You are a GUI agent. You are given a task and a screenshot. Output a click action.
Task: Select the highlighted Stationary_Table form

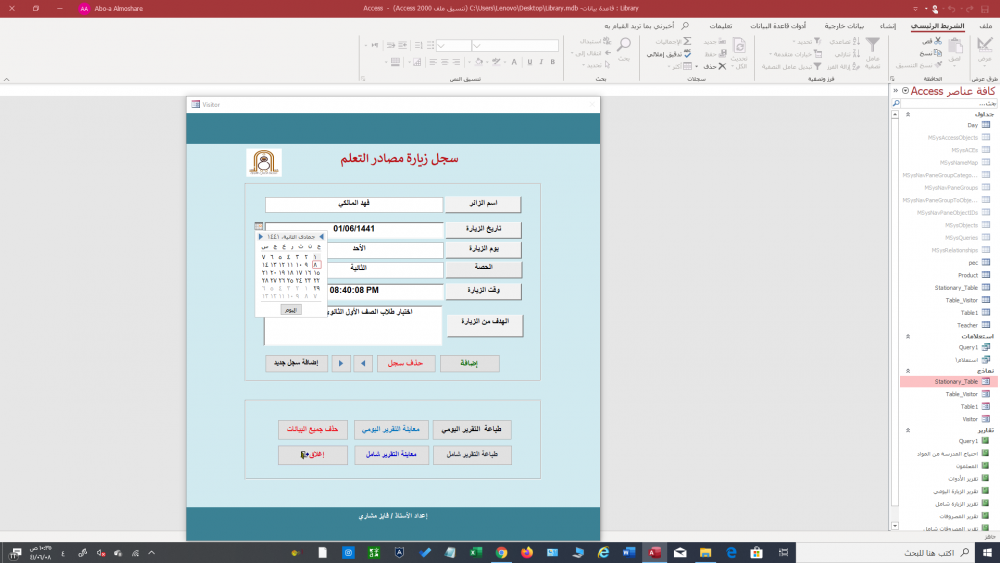tap(948, 381)
